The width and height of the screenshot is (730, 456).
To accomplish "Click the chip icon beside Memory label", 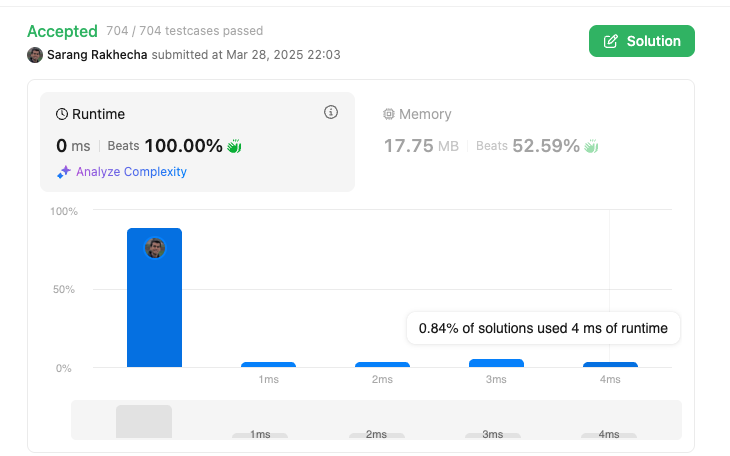I will (389, 115).
